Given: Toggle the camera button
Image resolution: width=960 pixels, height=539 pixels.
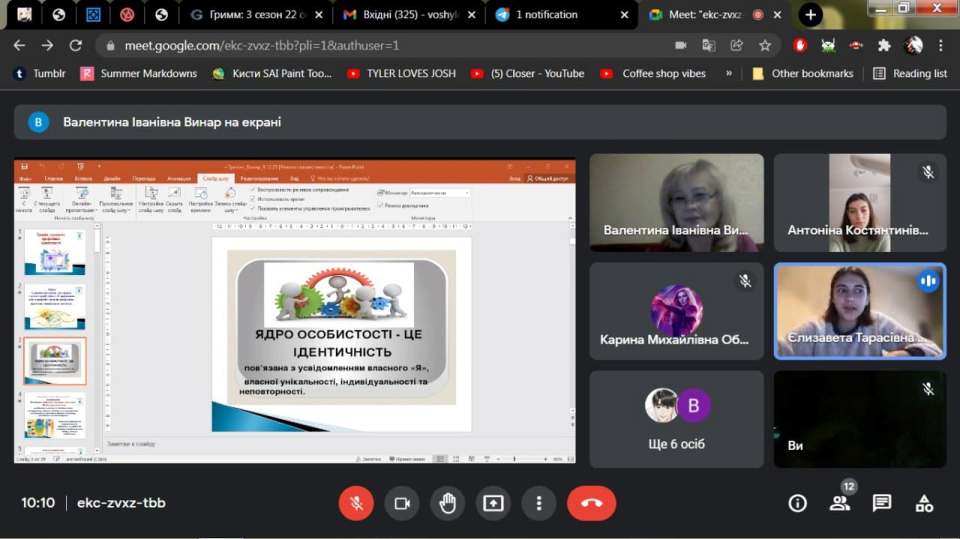Looking at the screenshot, I should [x=402, y=503].
